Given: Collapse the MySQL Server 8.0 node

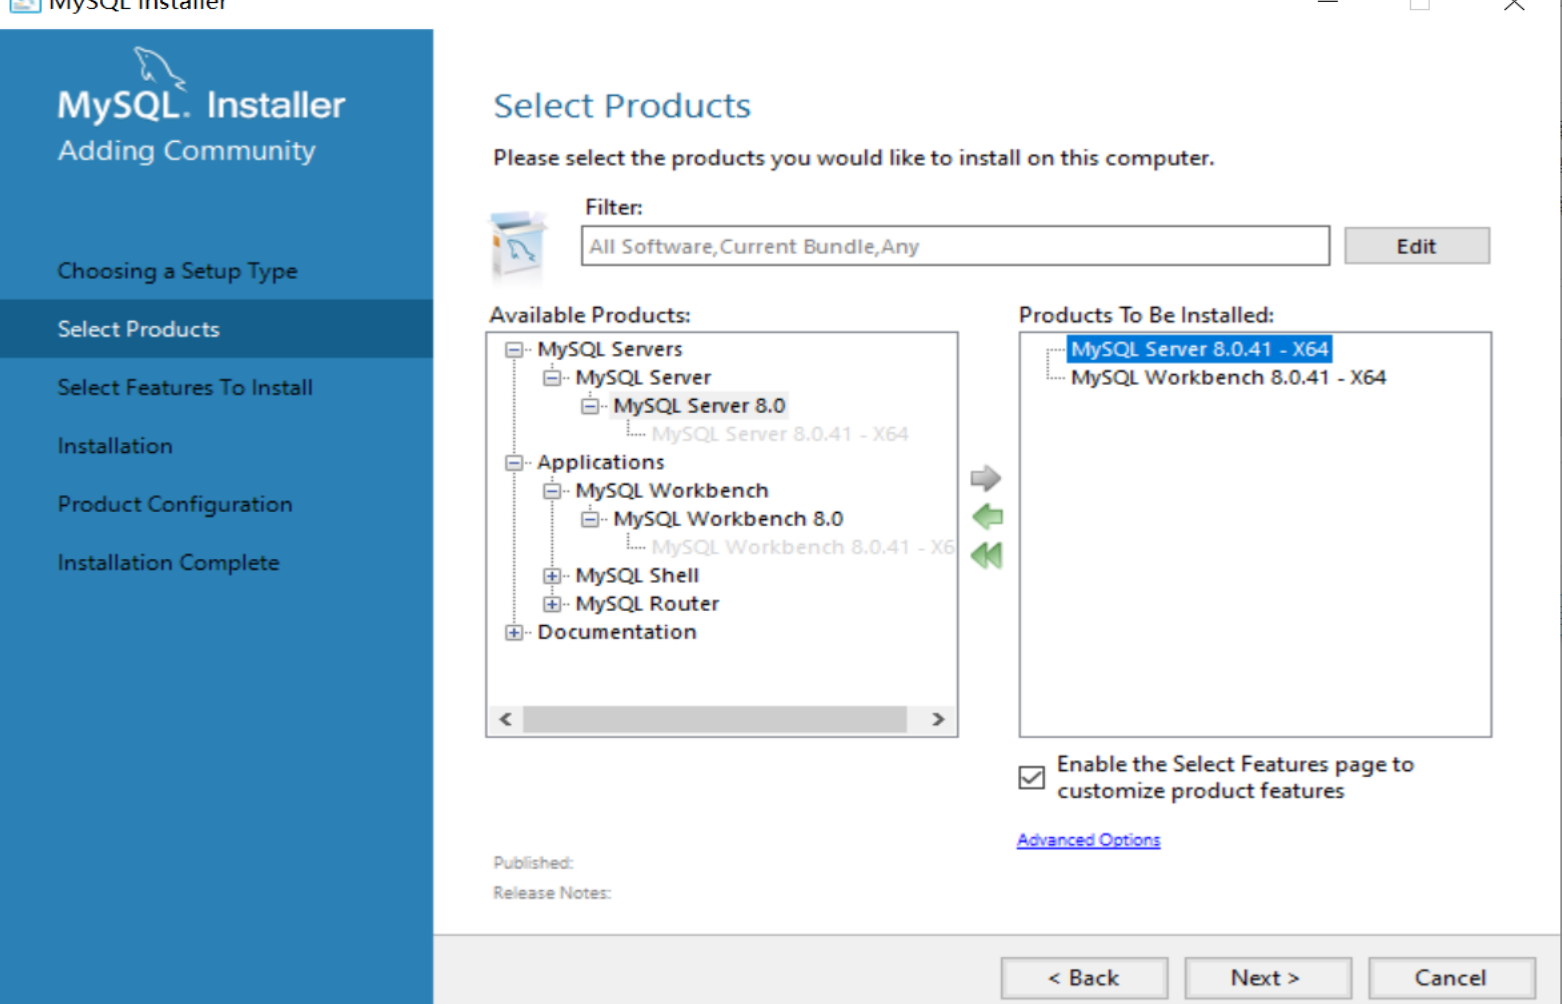Looking at the screenshot, I should [590, 406].
